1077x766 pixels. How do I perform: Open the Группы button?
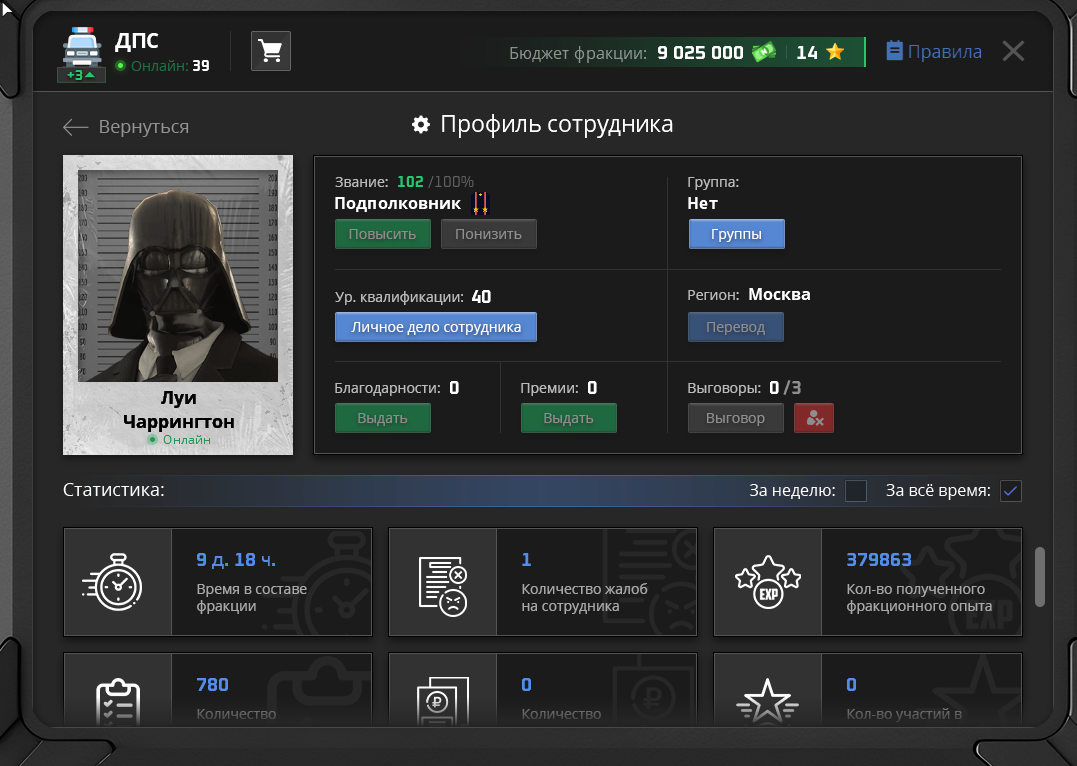coord(736,234)
